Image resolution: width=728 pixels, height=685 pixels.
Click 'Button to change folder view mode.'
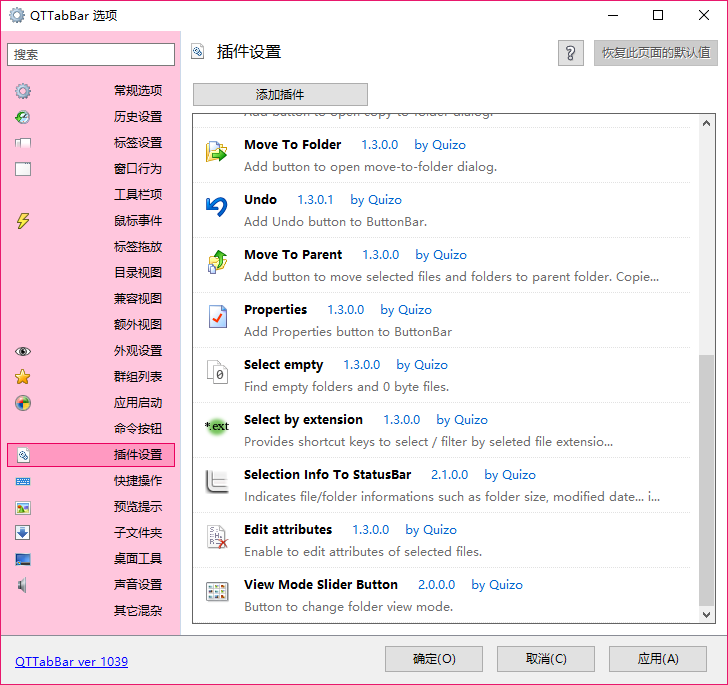[x=348, y=607]
